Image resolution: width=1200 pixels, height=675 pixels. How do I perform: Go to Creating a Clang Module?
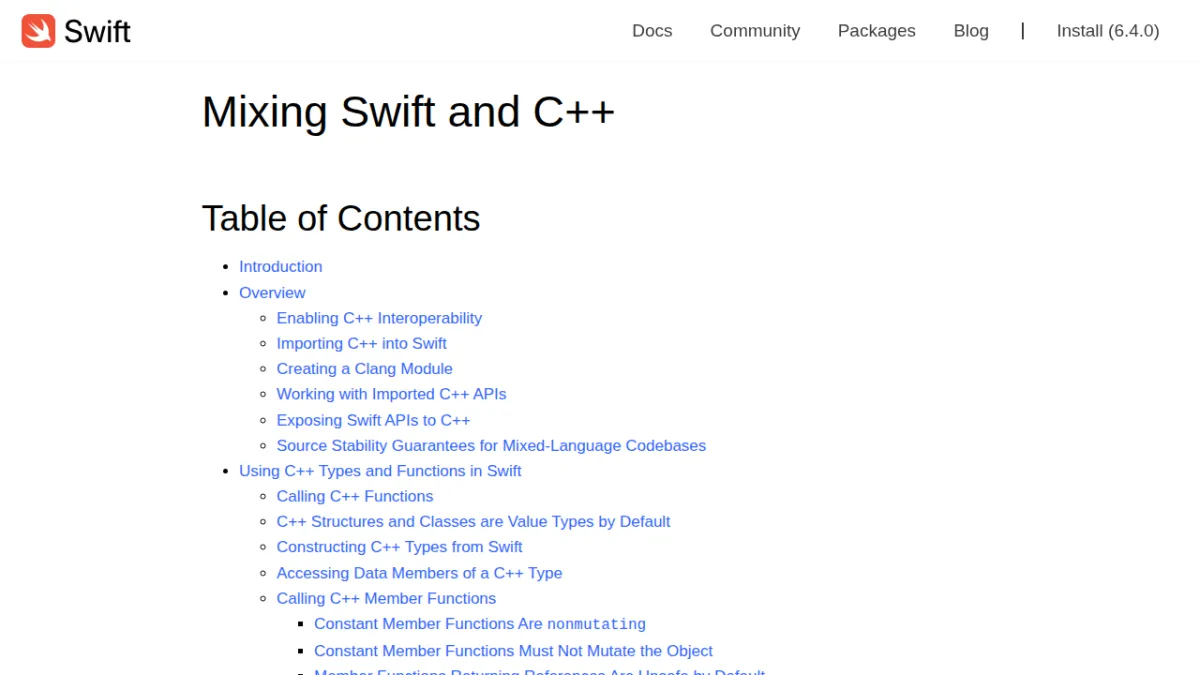coord(364,369)
